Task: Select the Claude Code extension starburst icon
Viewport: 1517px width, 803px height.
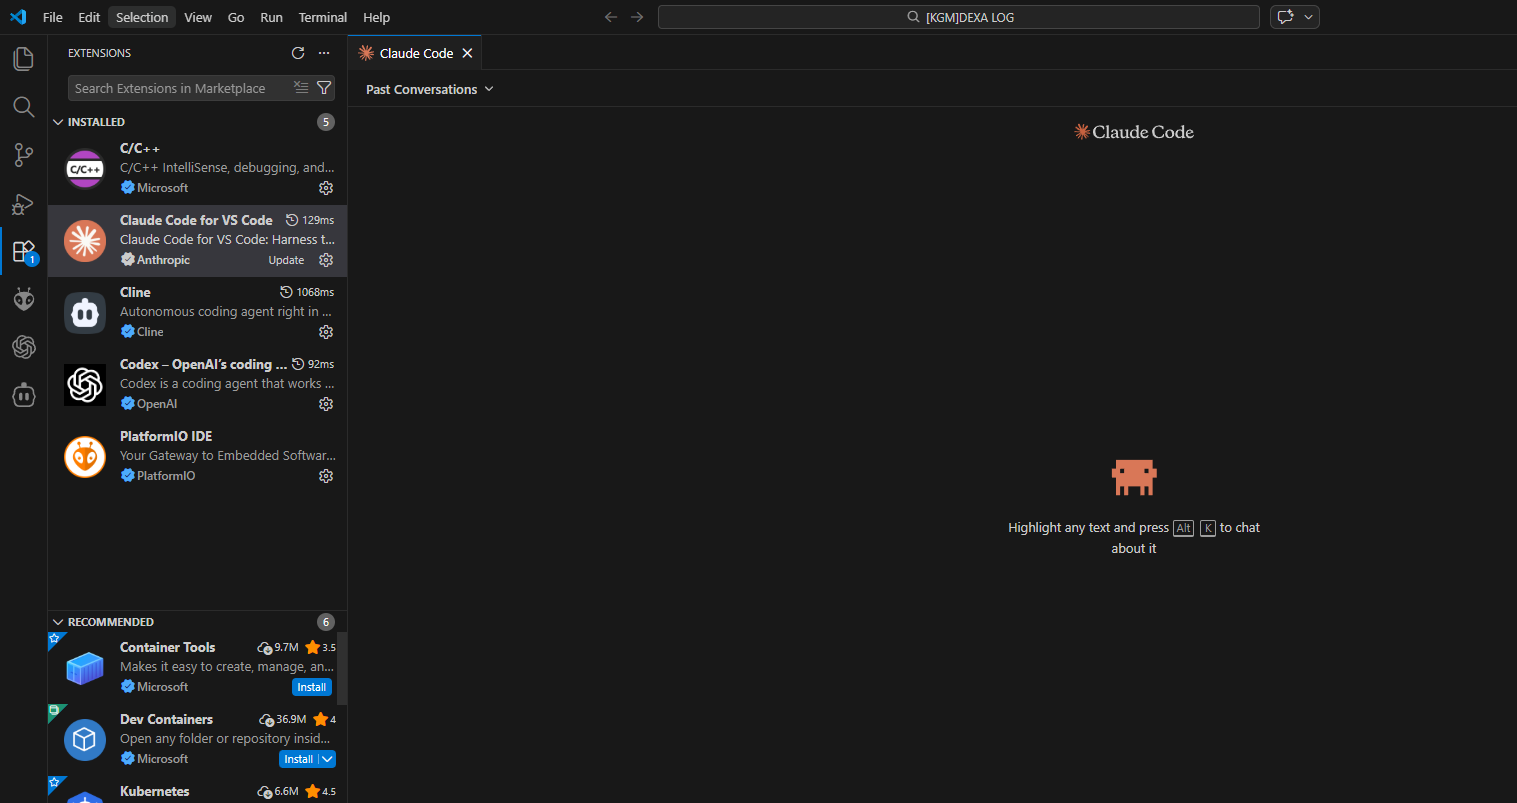Action: (85, 241)
